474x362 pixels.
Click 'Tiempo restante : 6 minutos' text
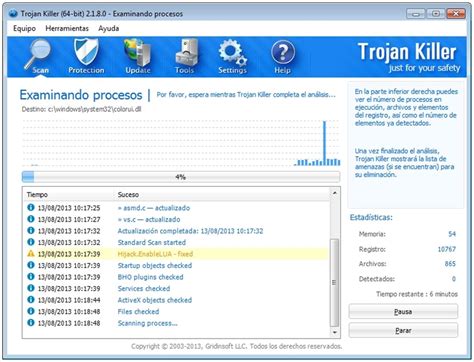point(417,294)
